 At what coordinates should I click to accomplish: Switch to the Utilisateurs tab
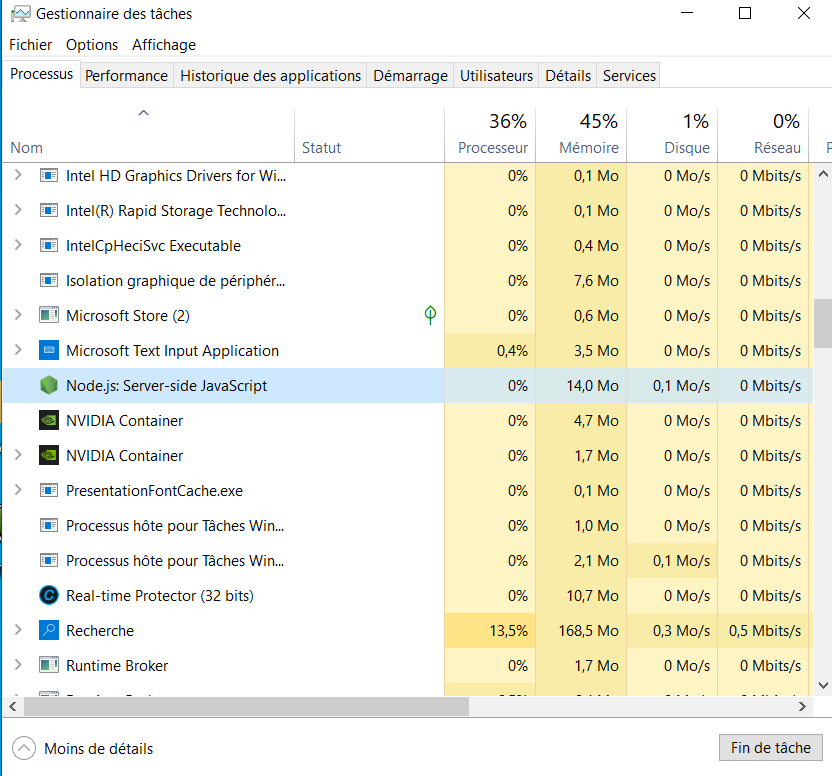tap(496, 75)
